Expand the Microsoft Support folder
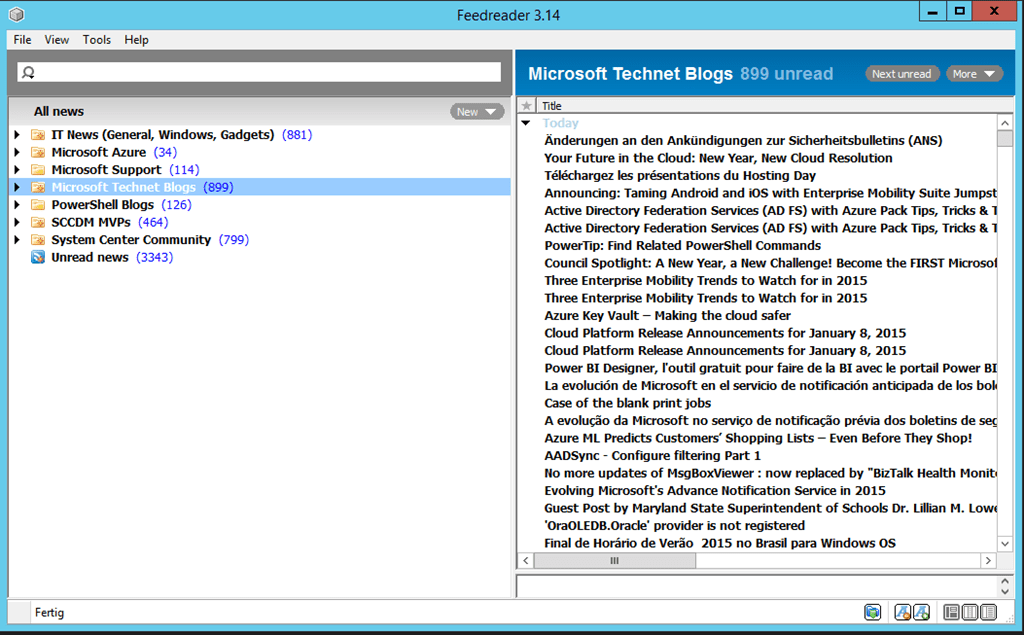The width and height of the screenshot is (1024, 635). tap(17, 170)
